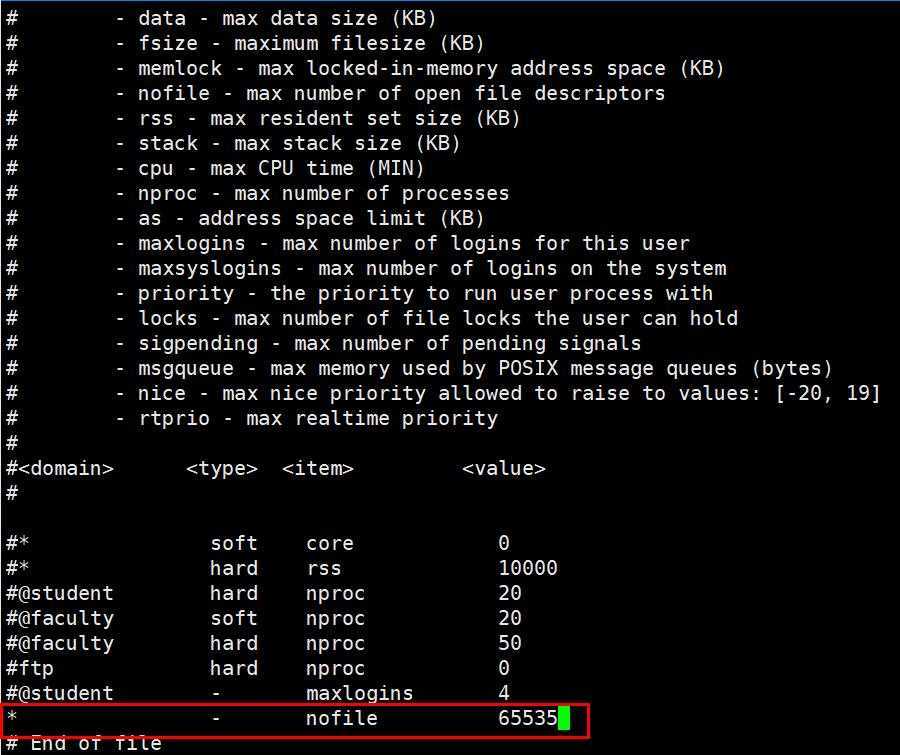Click the '<item>' column header
Image resolution: width=900 pixels, height=755 pixels.
pos(317,469)
